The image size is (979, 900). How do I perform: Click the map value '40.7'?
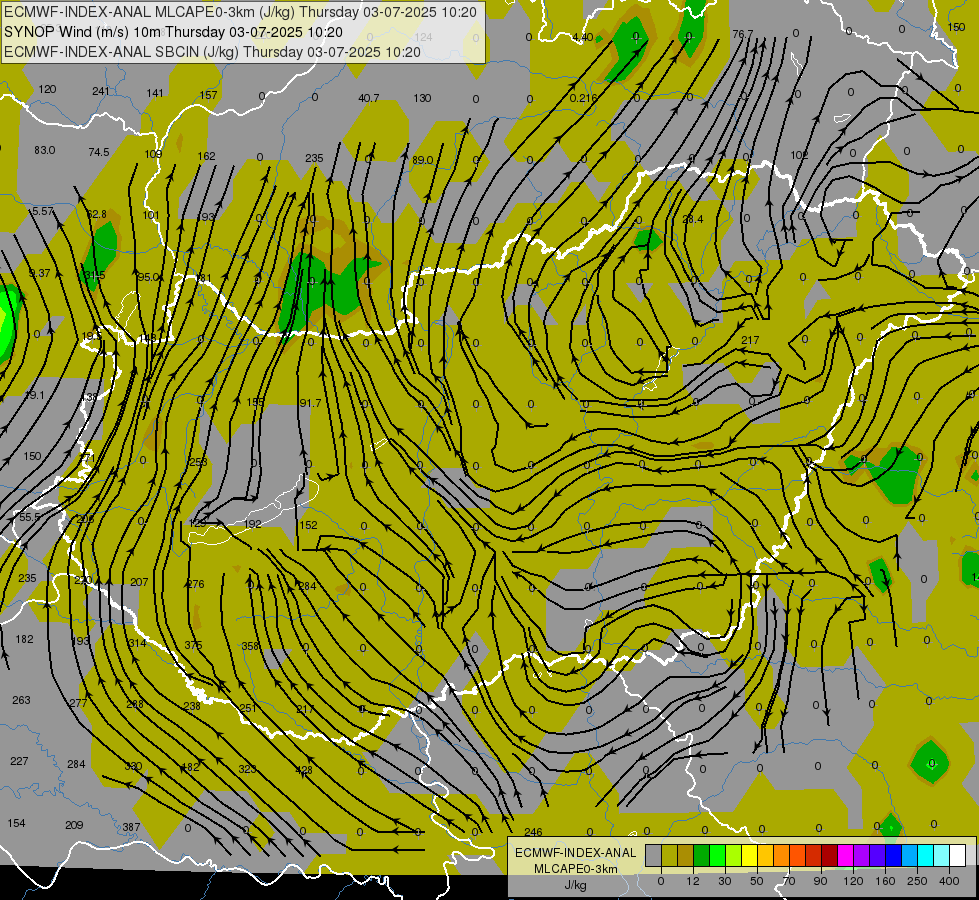coord(368,98)
